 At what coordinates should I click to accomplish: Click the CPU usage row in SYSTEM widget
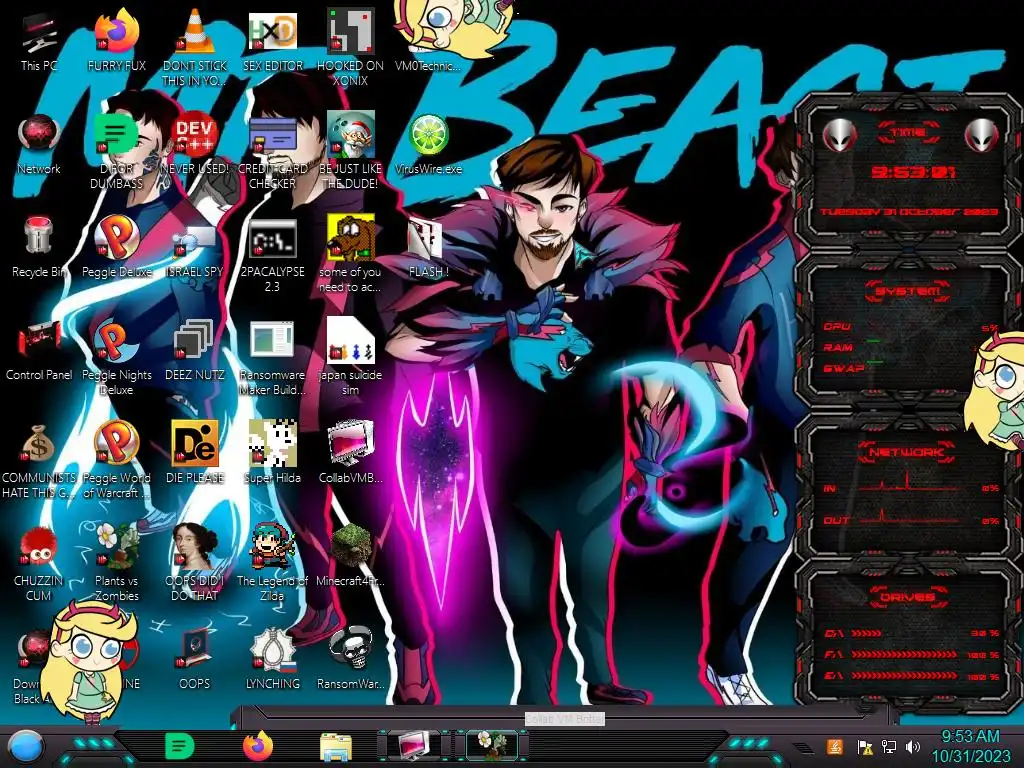pos(910,327)
